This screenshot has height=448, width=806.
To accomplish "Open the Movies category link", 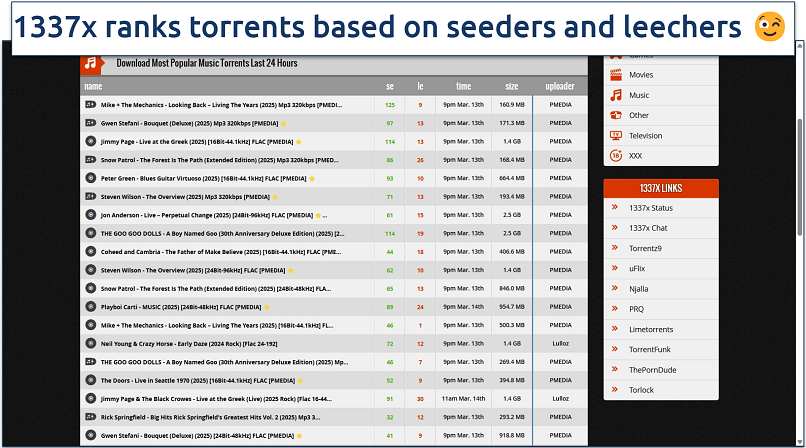I will click(641, 75).
